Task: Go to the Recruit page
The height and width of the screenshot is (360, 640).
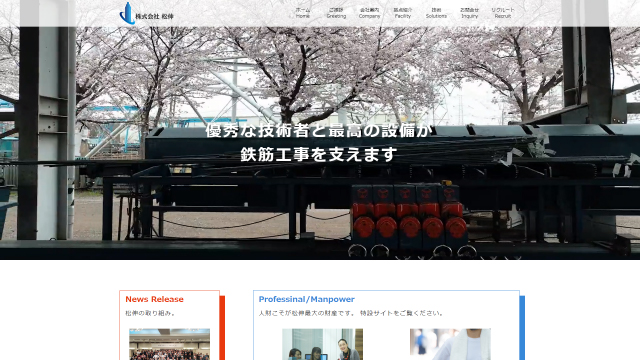Action: point(503,13)
